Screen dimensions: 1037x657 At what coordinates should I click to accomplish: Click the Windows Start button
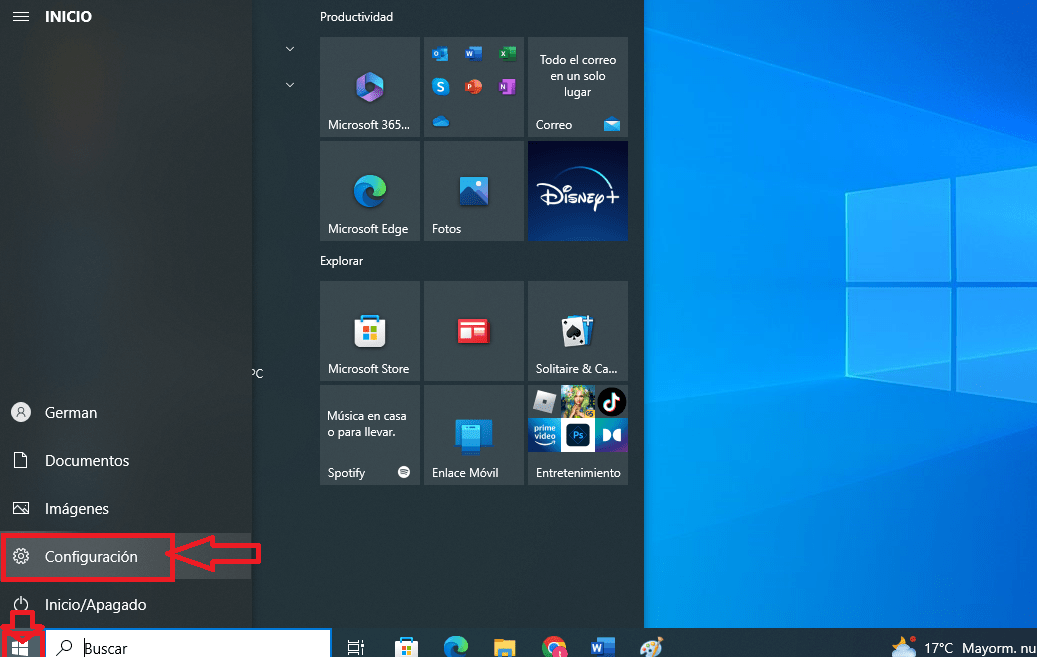[21, 647]
